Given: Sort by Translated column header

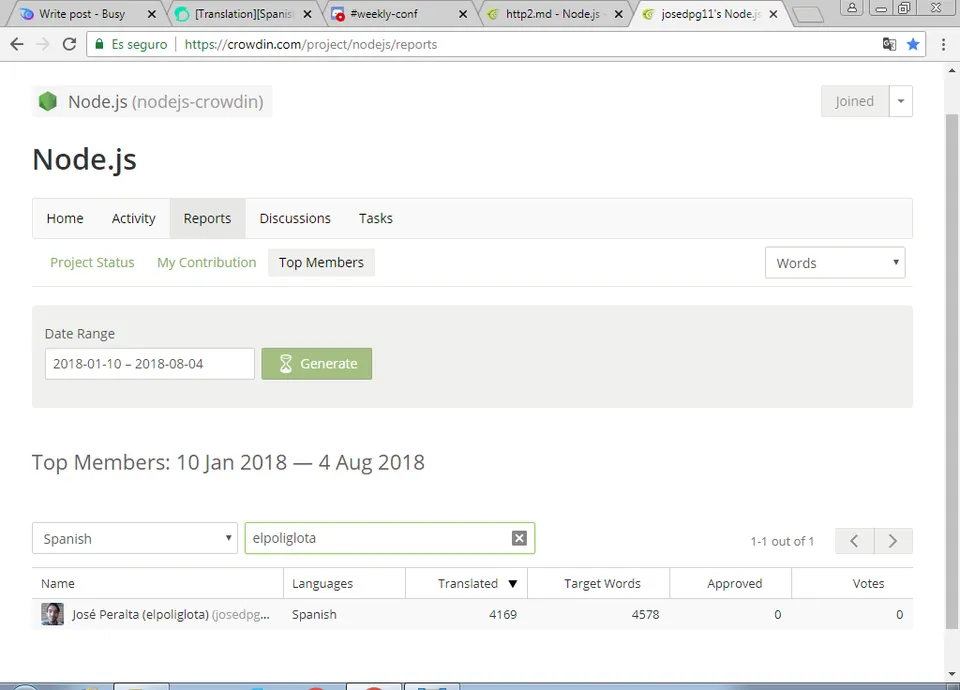Looking at the screenshot, I should coord(467,583).
